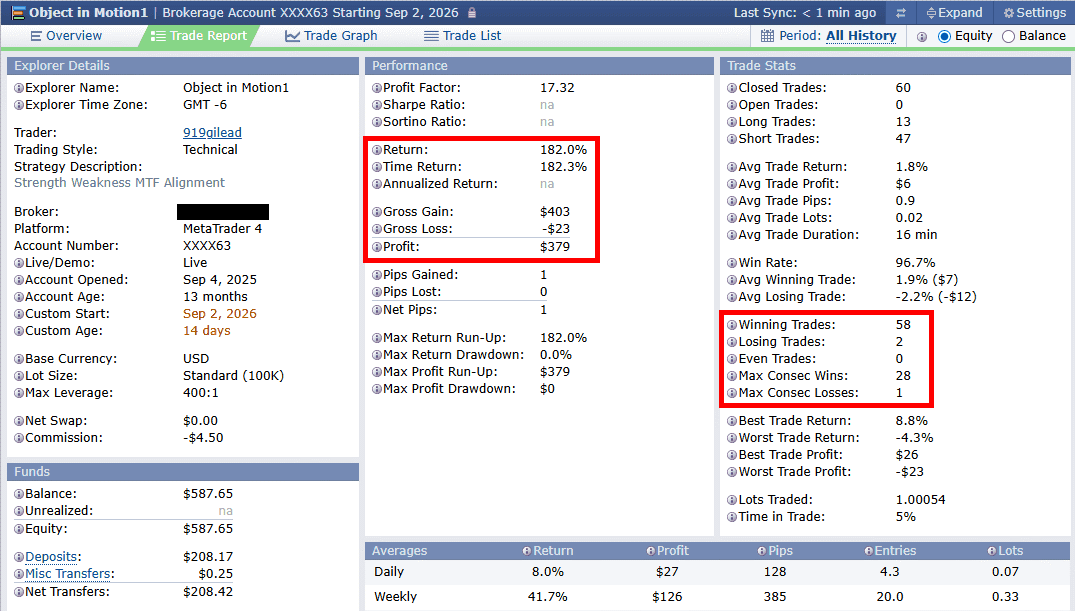Select the Equity radio button
Image resolution: width=1075 pixels, height=611 pixels.
[x=944, y=36]
